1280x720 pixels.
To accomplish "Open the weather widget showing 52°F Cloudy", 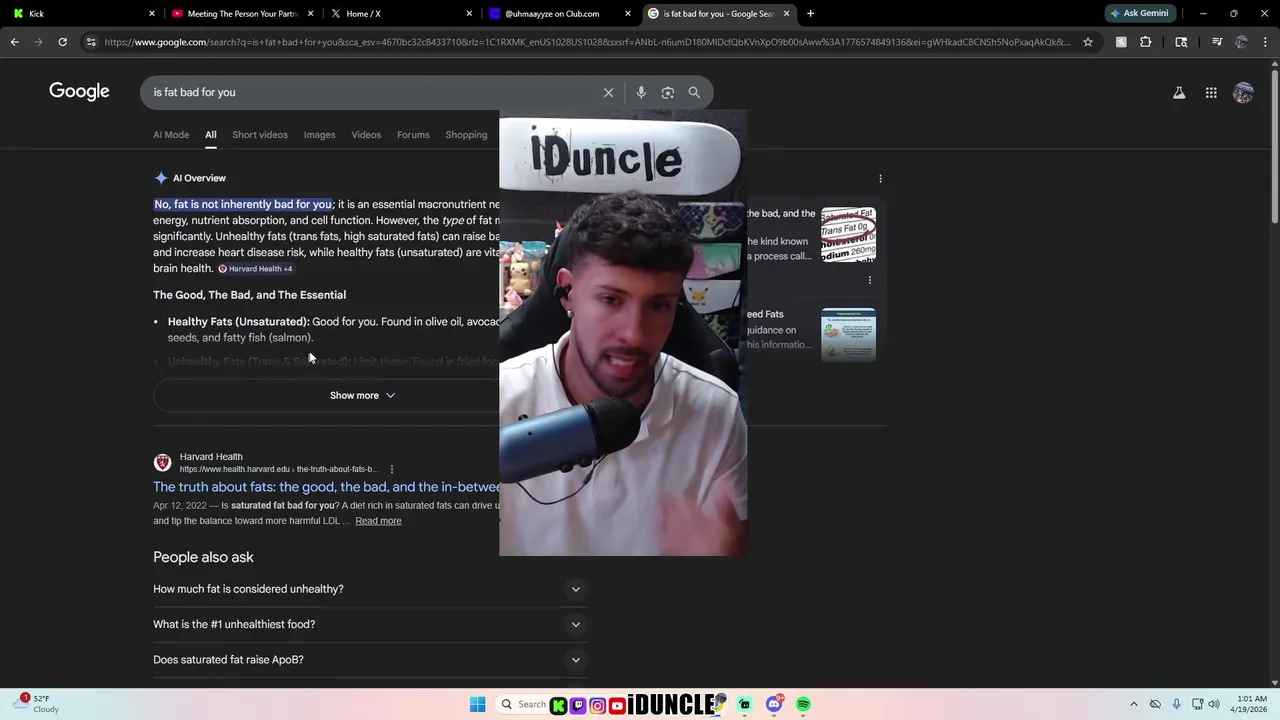I will click(38, 704).
